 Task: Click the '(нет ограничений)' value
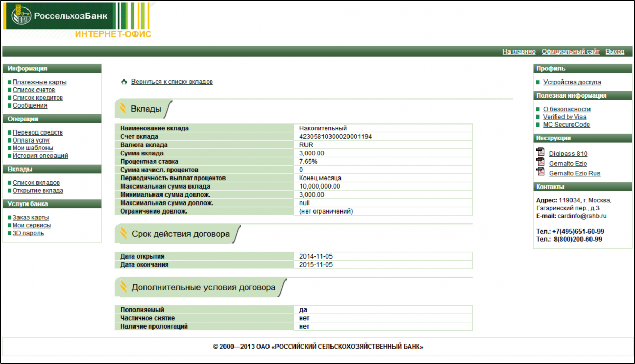click(326, 211)
